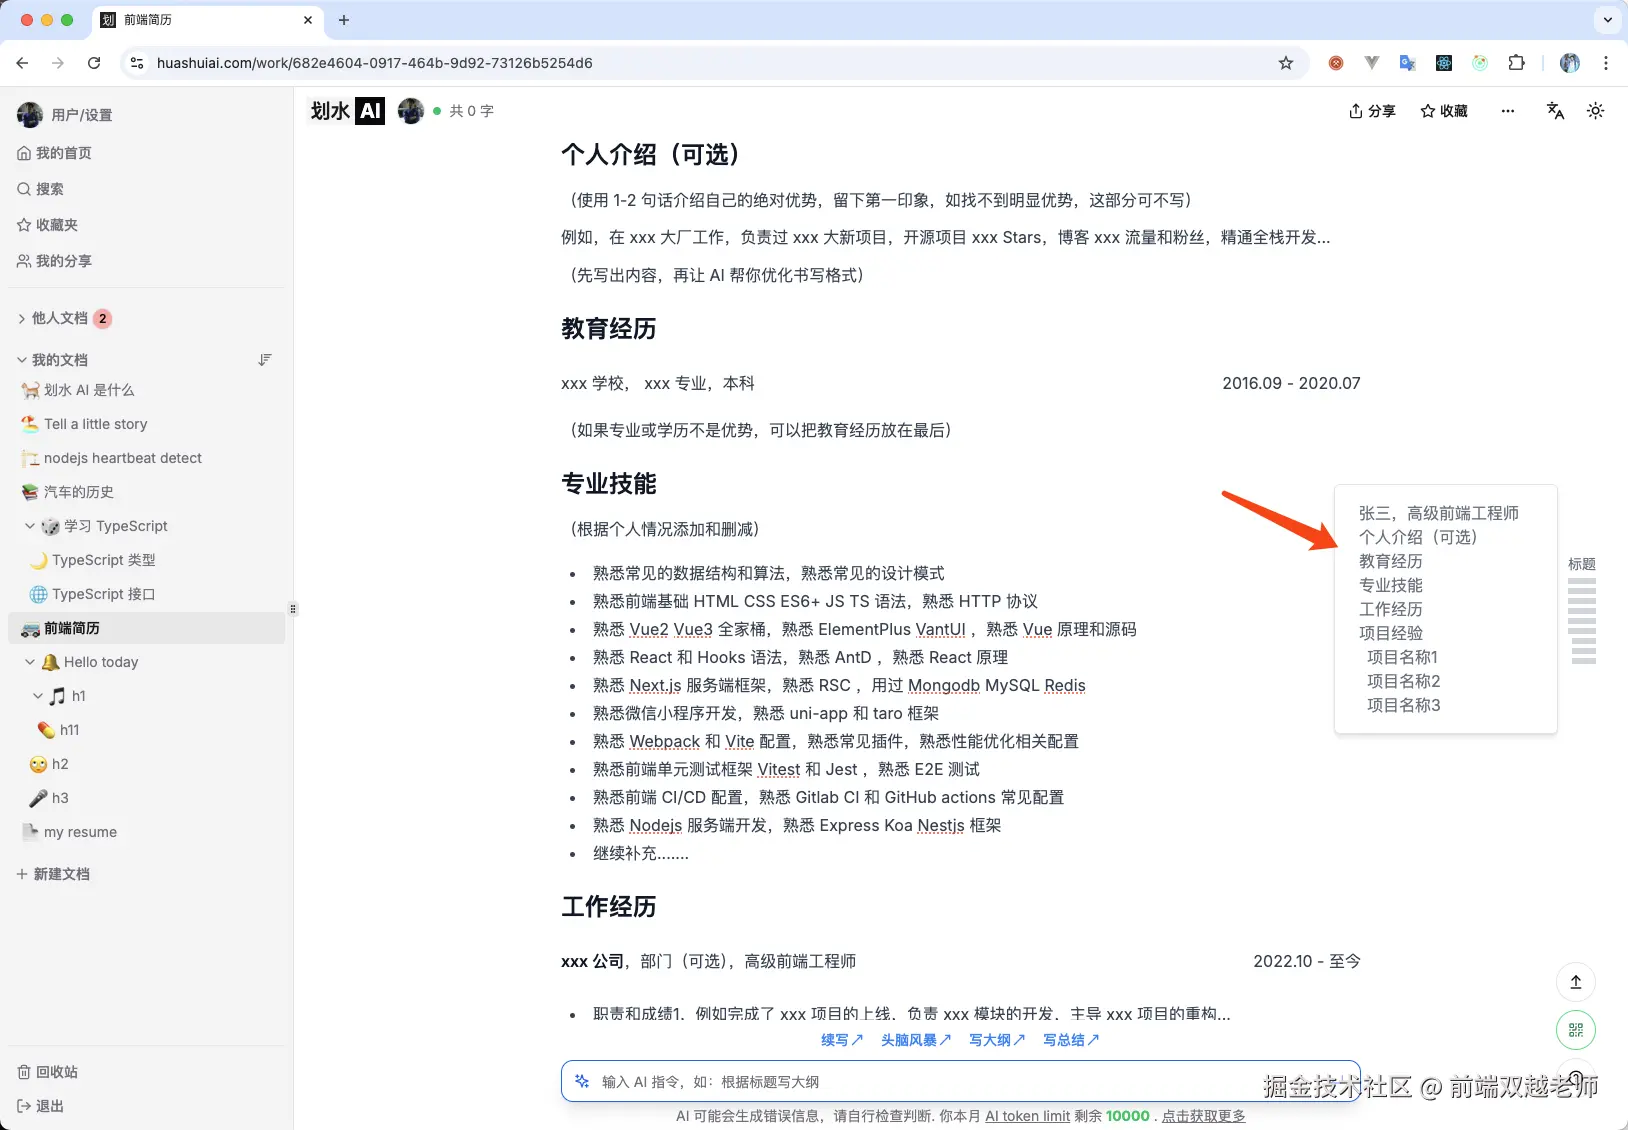1628x1130 pixels.
Task: Click 新建文档 to create a document
Action: [x=53, y=874]
